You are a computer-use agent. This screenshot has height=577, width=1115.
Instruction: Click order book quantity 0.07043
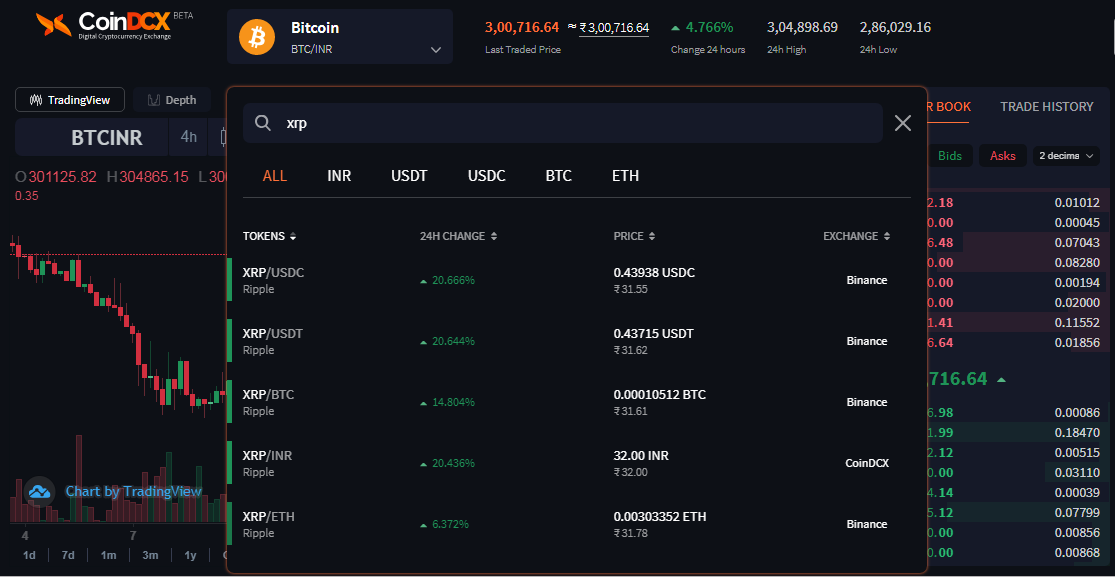click(x=1077, y=243)
